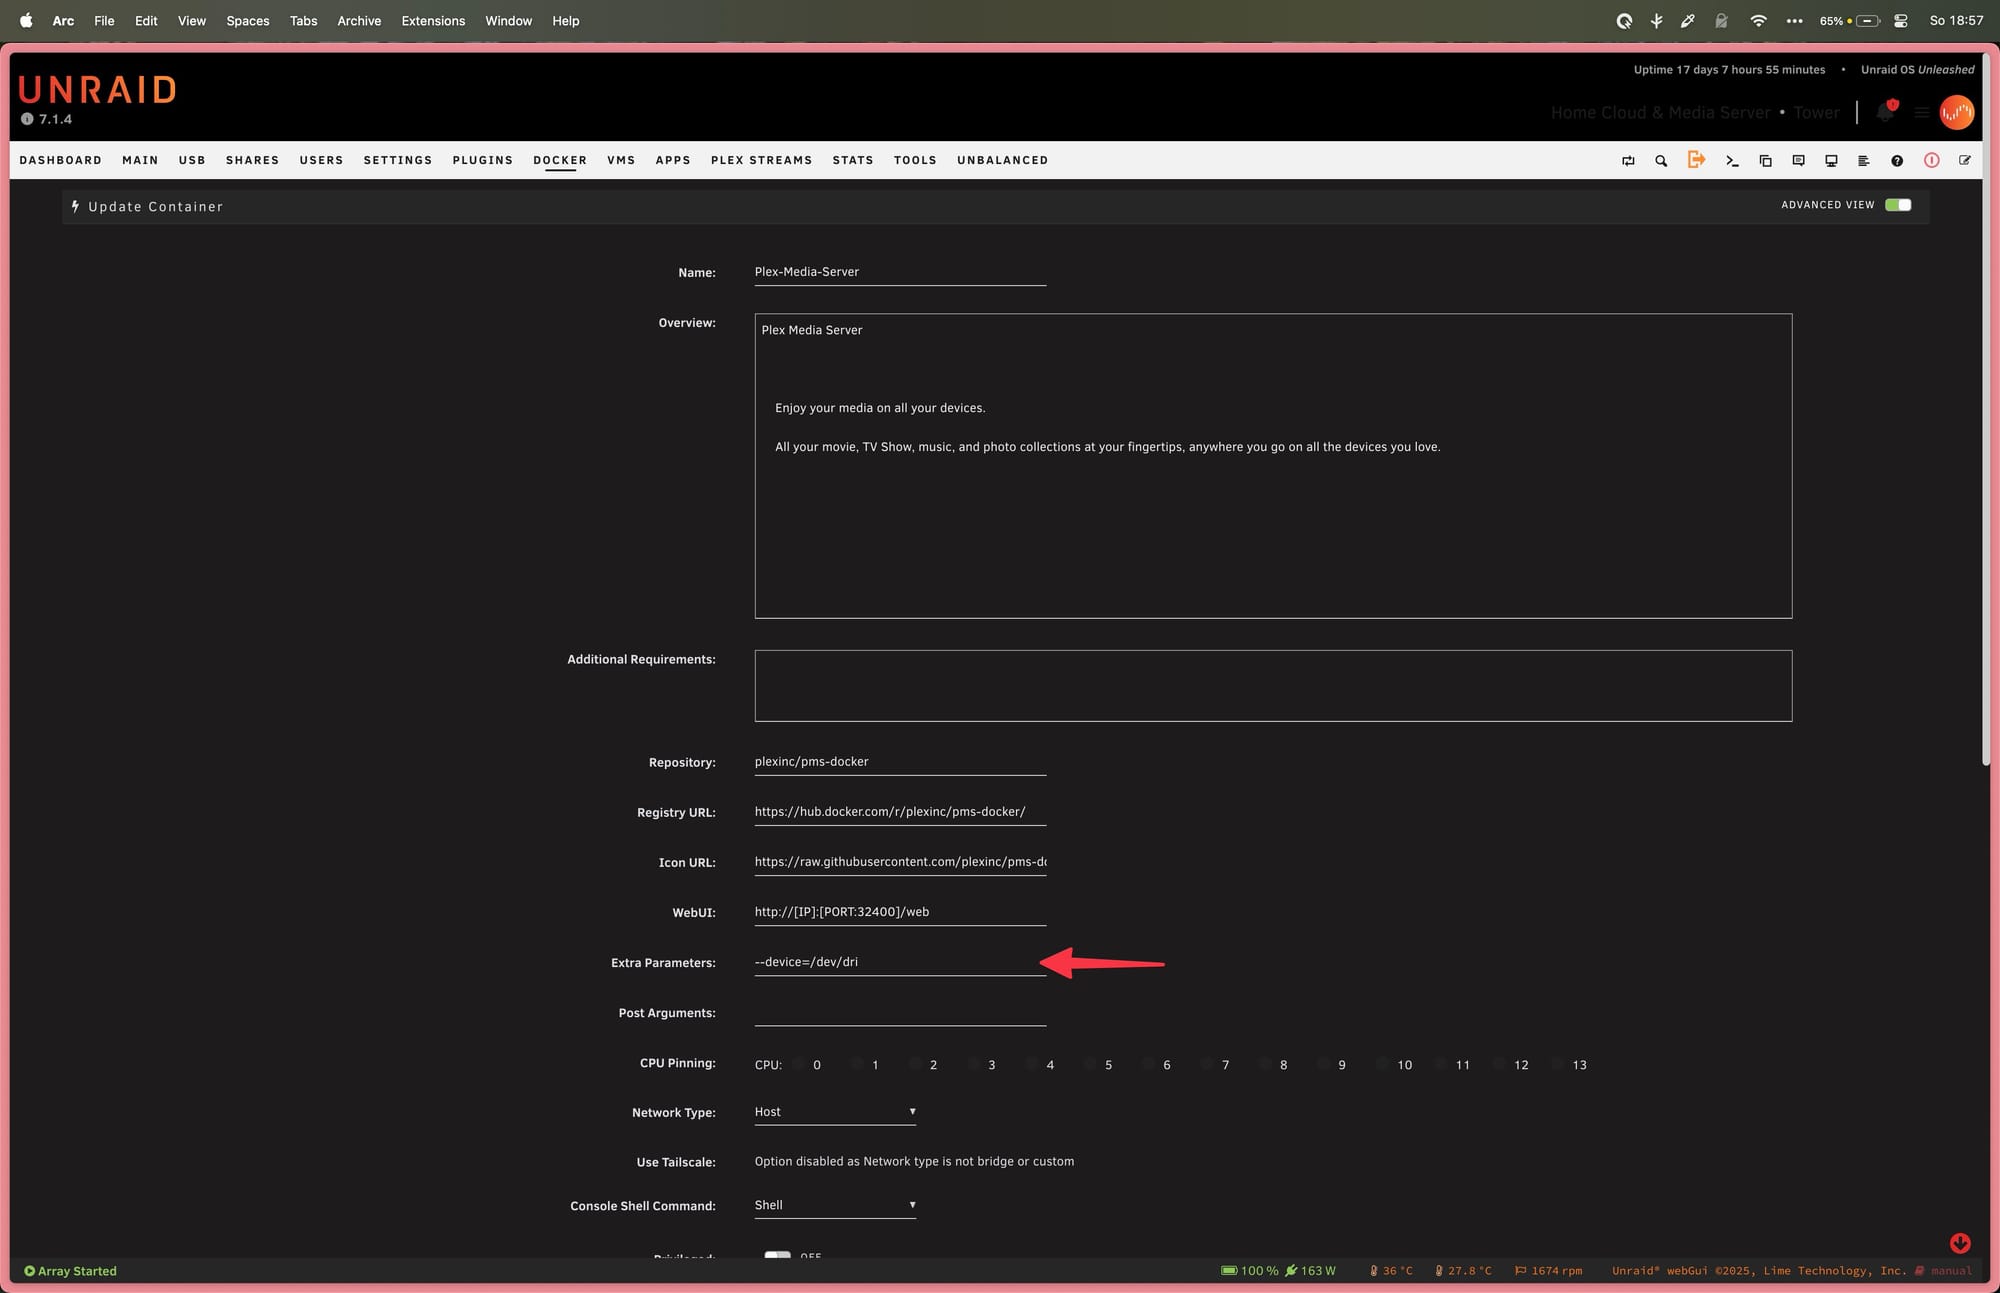This screenshot has height=1293, width=2000.
Task: Open macOS Control Center icon
Action: pyautogui.click(x=1901, y=21)
